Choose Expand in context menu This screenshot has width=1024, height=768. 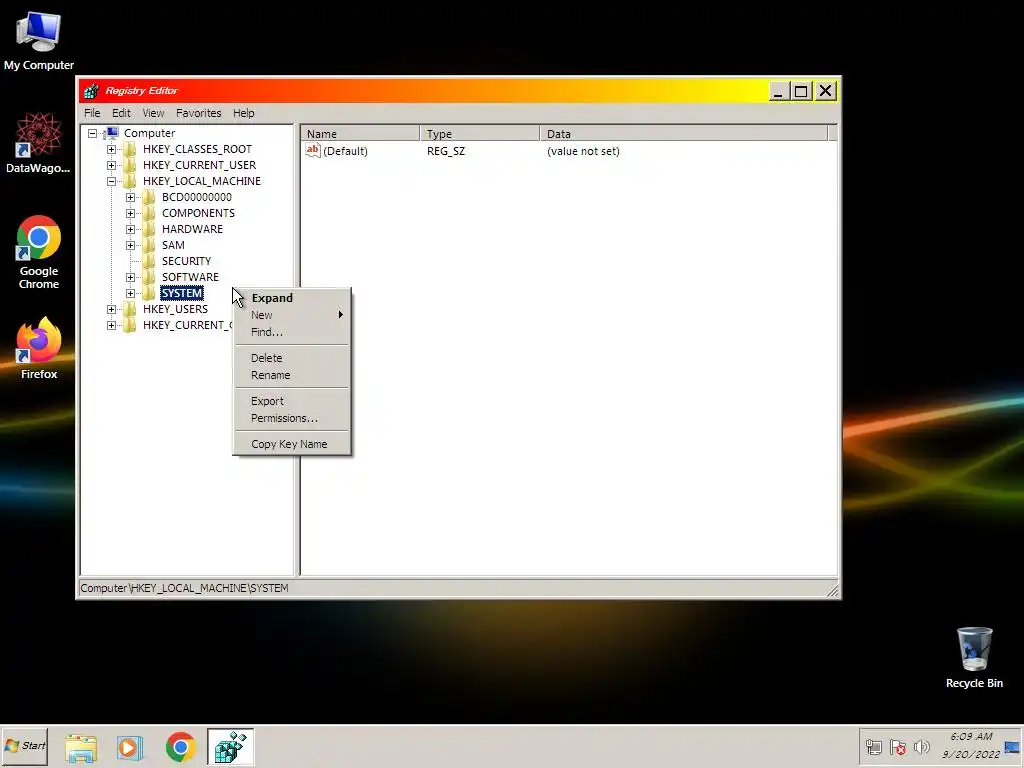(292, 298)
